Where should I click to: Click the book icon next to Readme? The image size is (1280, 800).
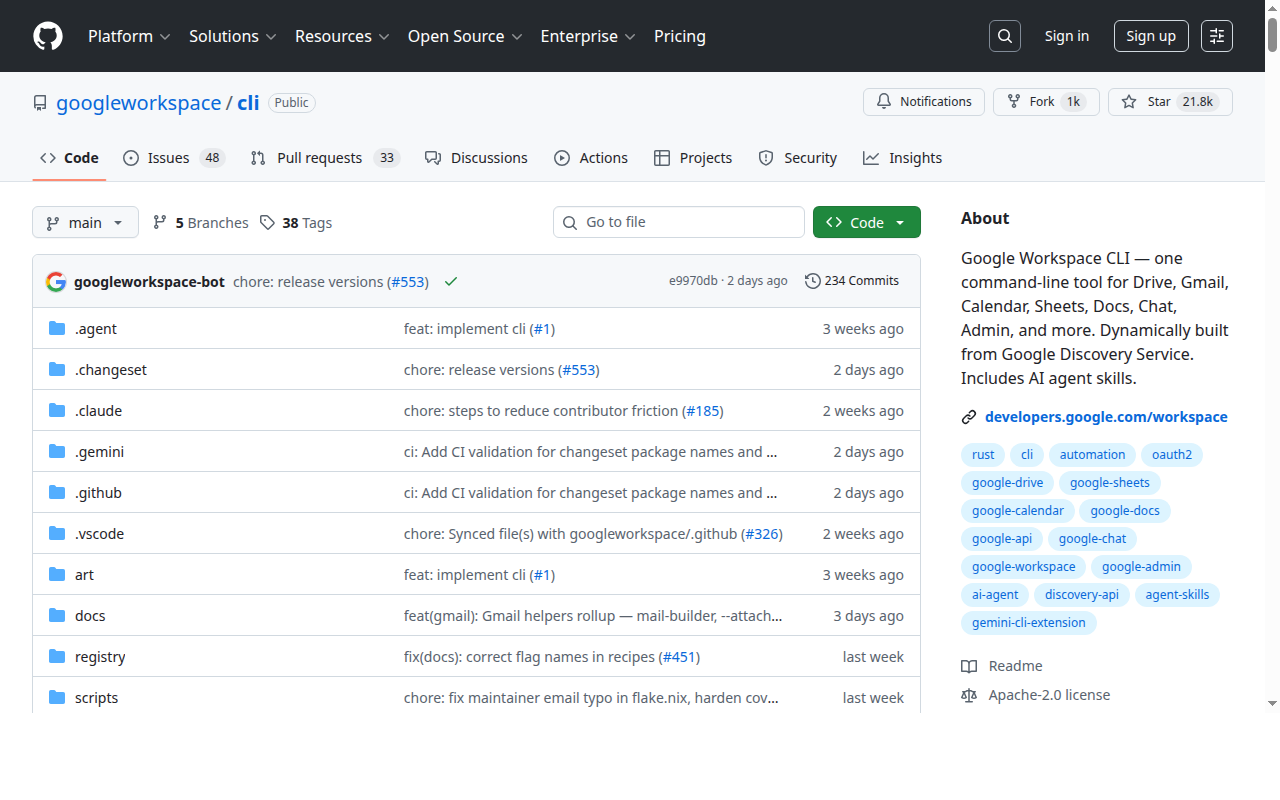pyautogui.click(x=968, y=666)
